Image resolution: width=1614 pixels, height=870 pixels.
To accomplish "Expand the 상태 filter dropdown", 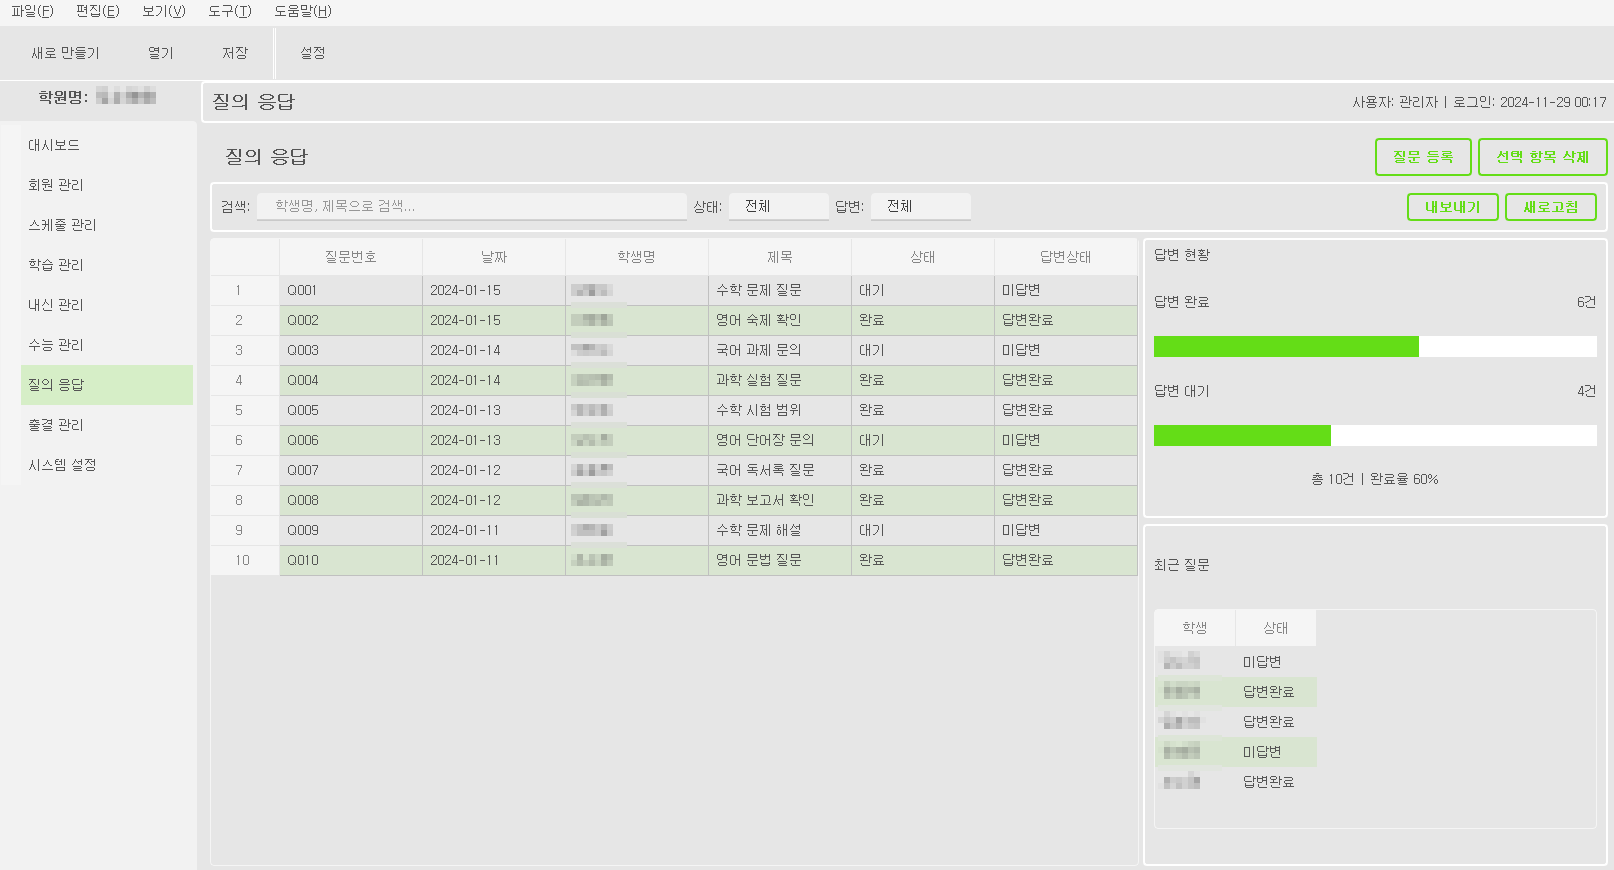I will (x=778, y=206).
